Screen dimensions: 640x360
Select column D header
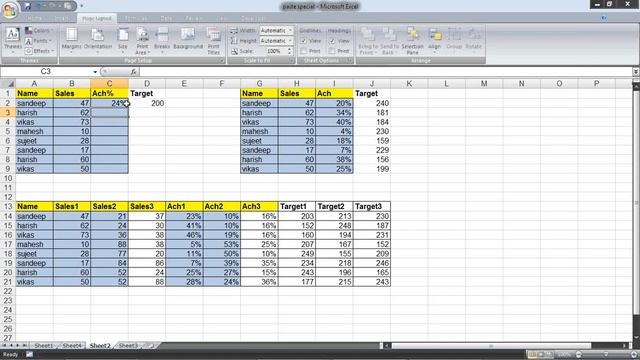(x=147, y=84)
